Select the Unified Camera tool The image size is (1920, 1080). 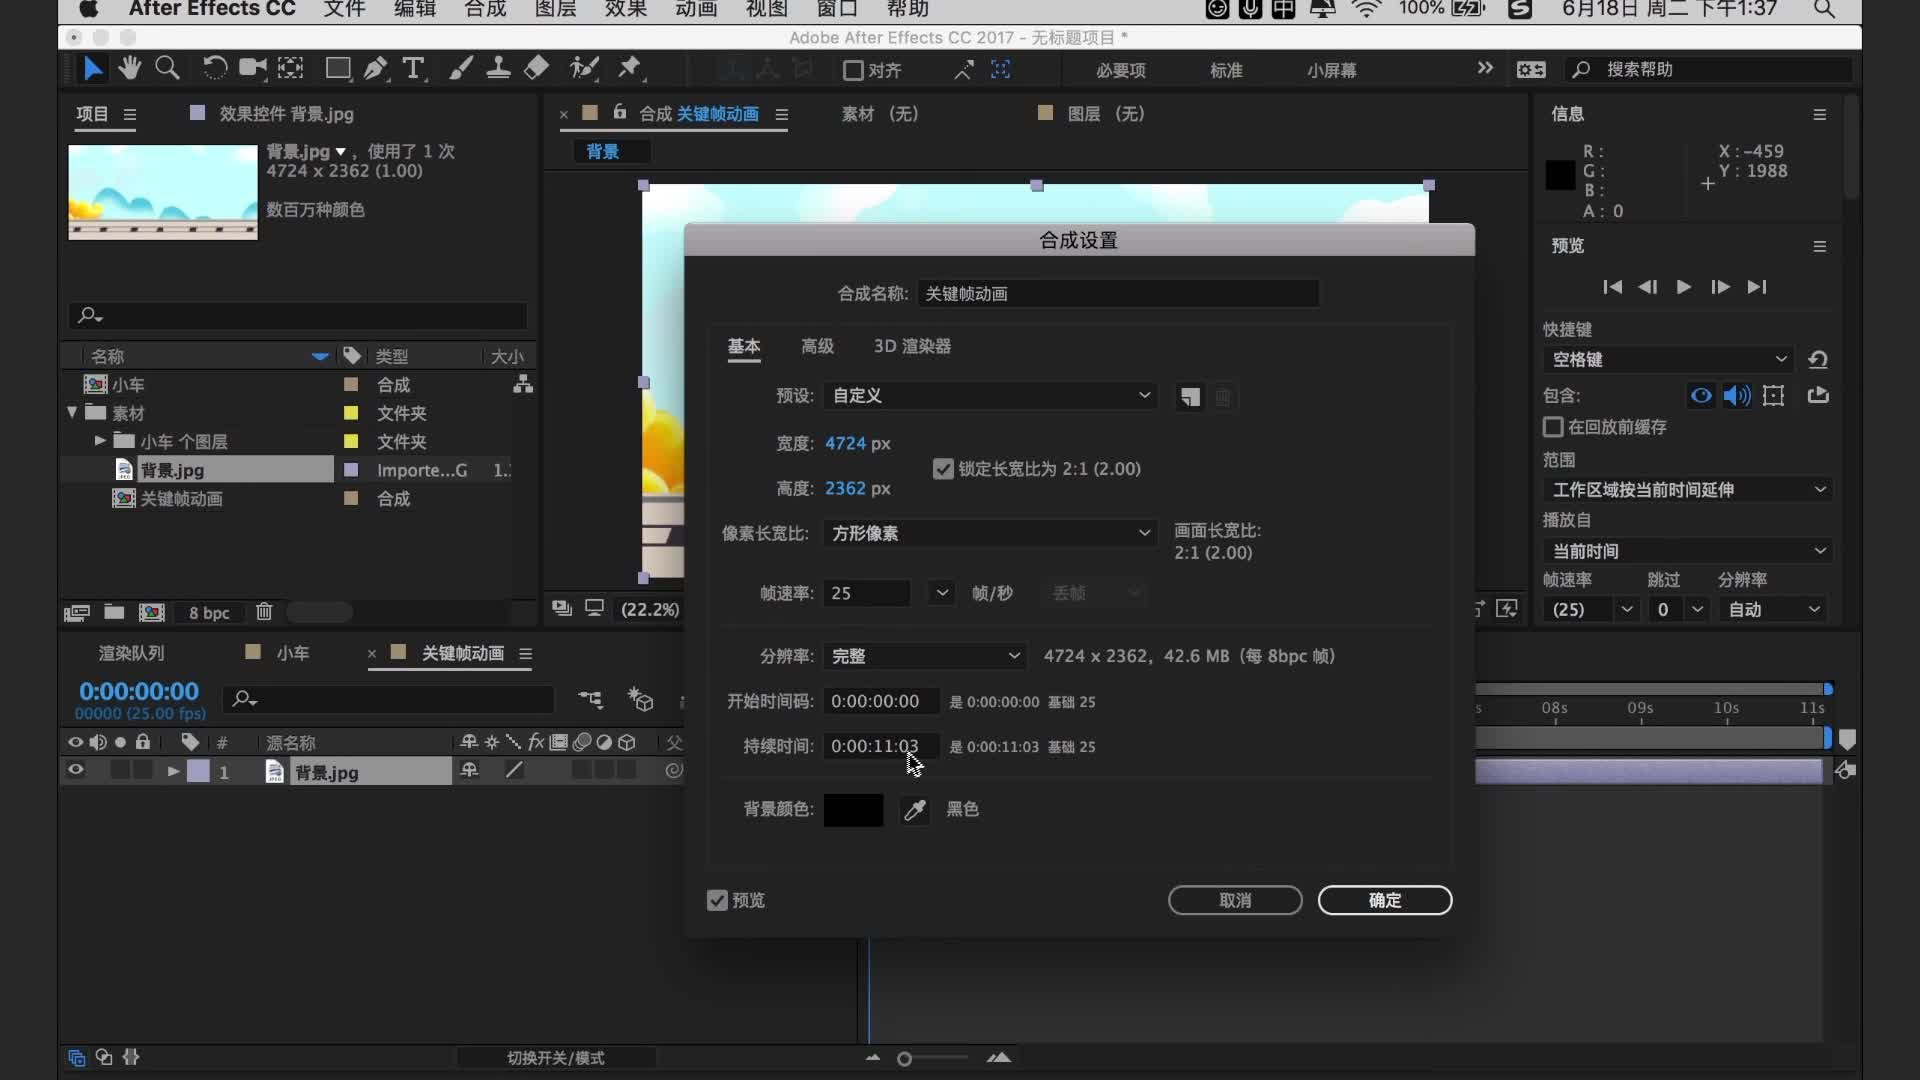[252, 69]
